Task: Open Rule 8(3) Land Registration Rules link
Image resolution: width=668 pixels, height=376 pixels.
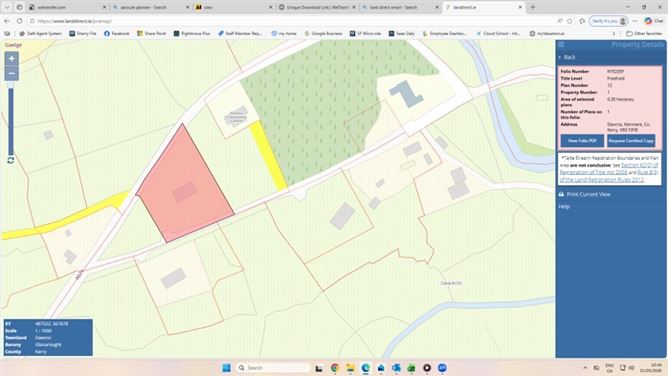Action: [x=609, y=176]
